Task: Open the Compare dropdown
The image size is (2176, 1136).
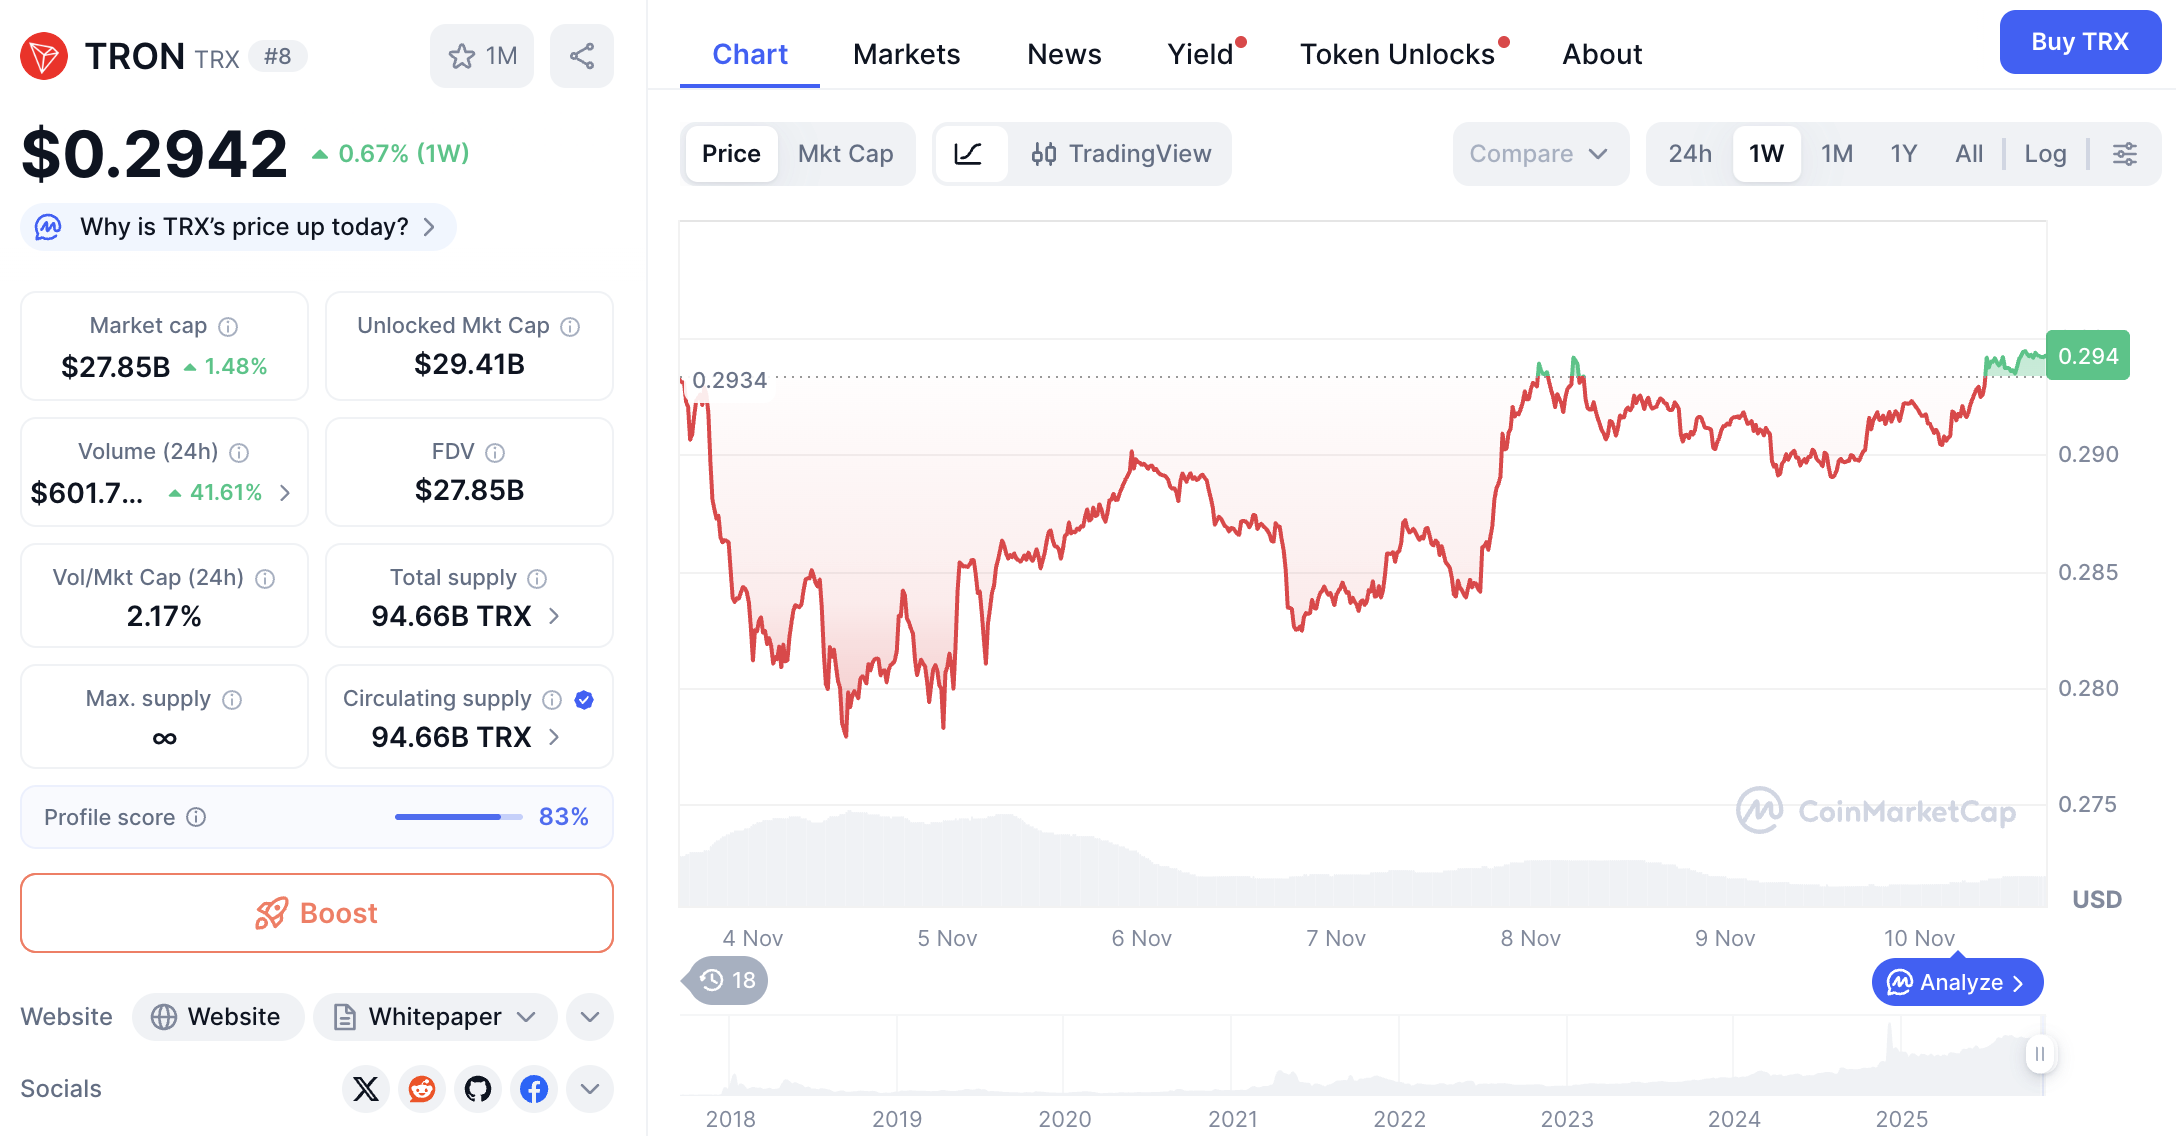Action: (1539, 154)
